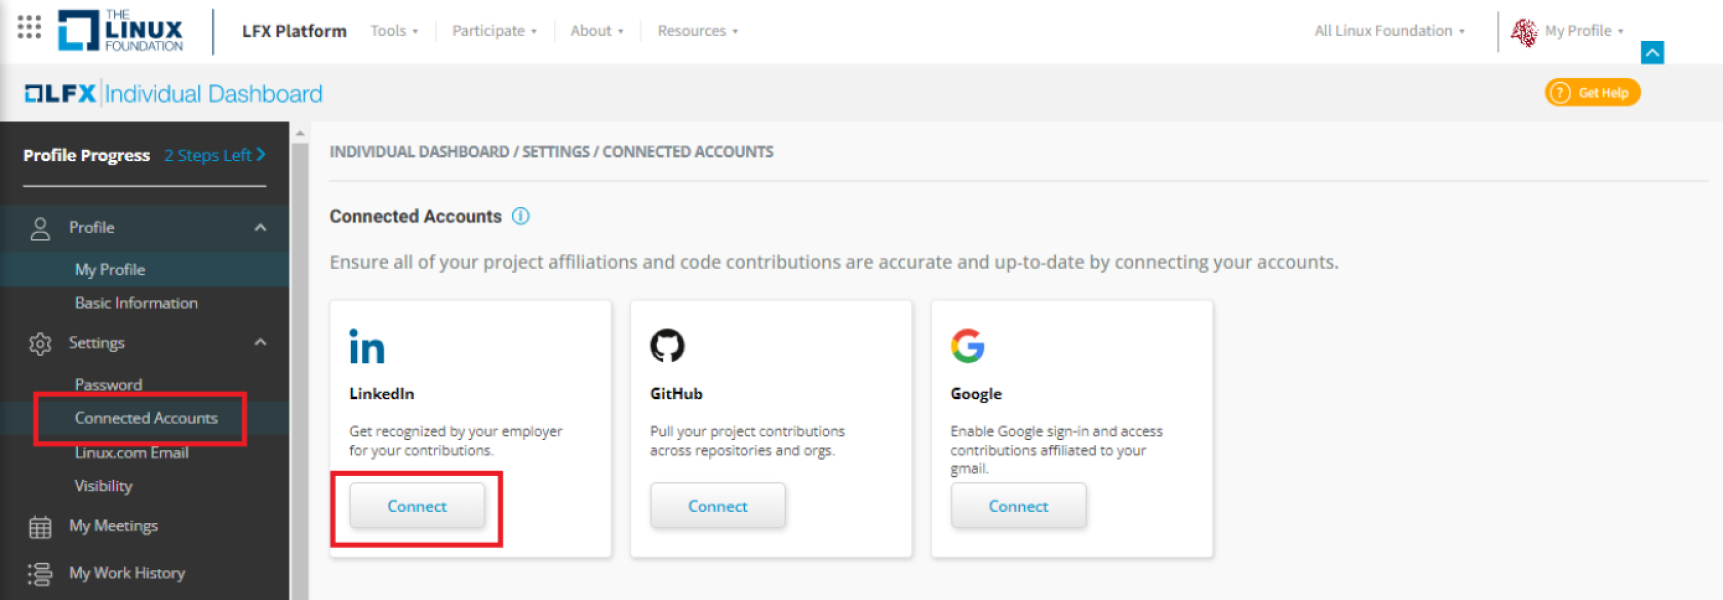
Task: Click the GitHub card title
Action: click(676, 394)
